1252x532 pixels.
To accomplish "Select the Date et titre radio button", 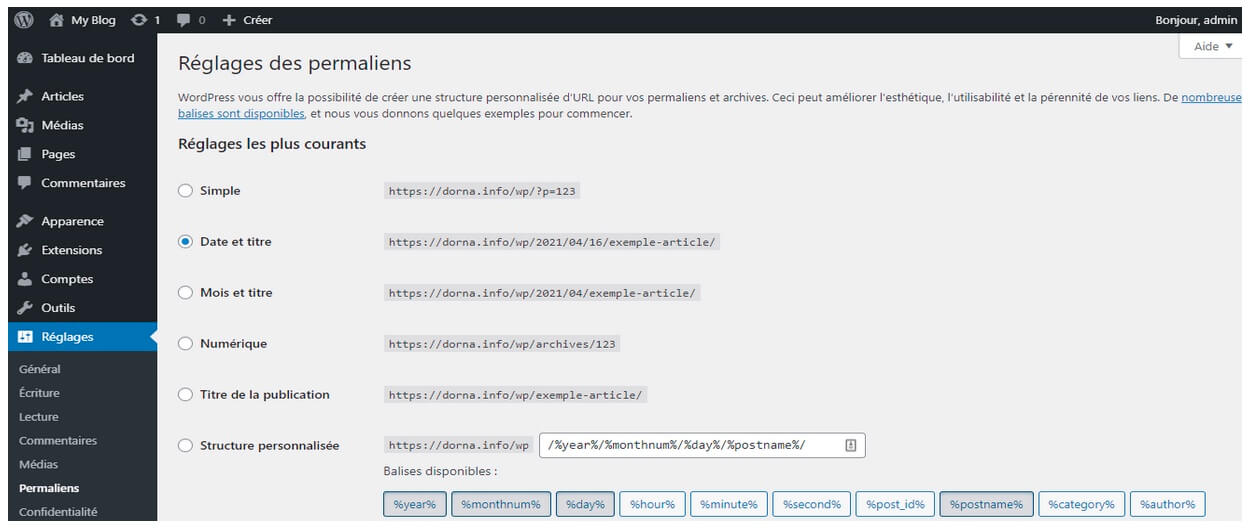I will (x=185, y=242).
